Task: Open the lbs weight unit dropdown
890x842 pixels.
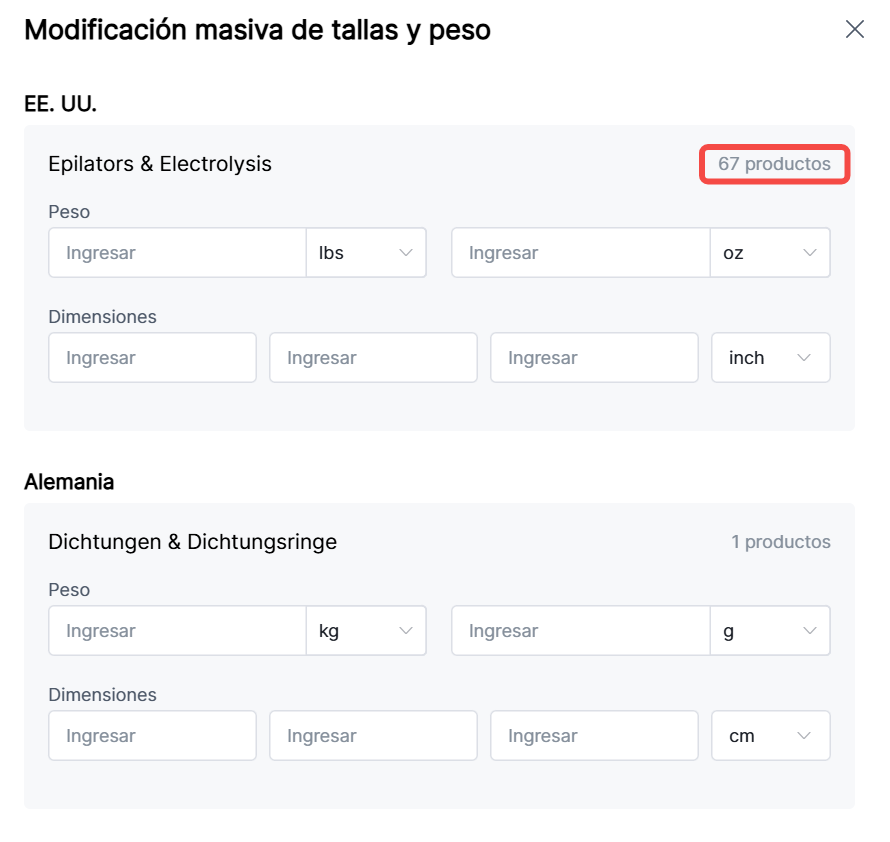Action: [366, 253]
